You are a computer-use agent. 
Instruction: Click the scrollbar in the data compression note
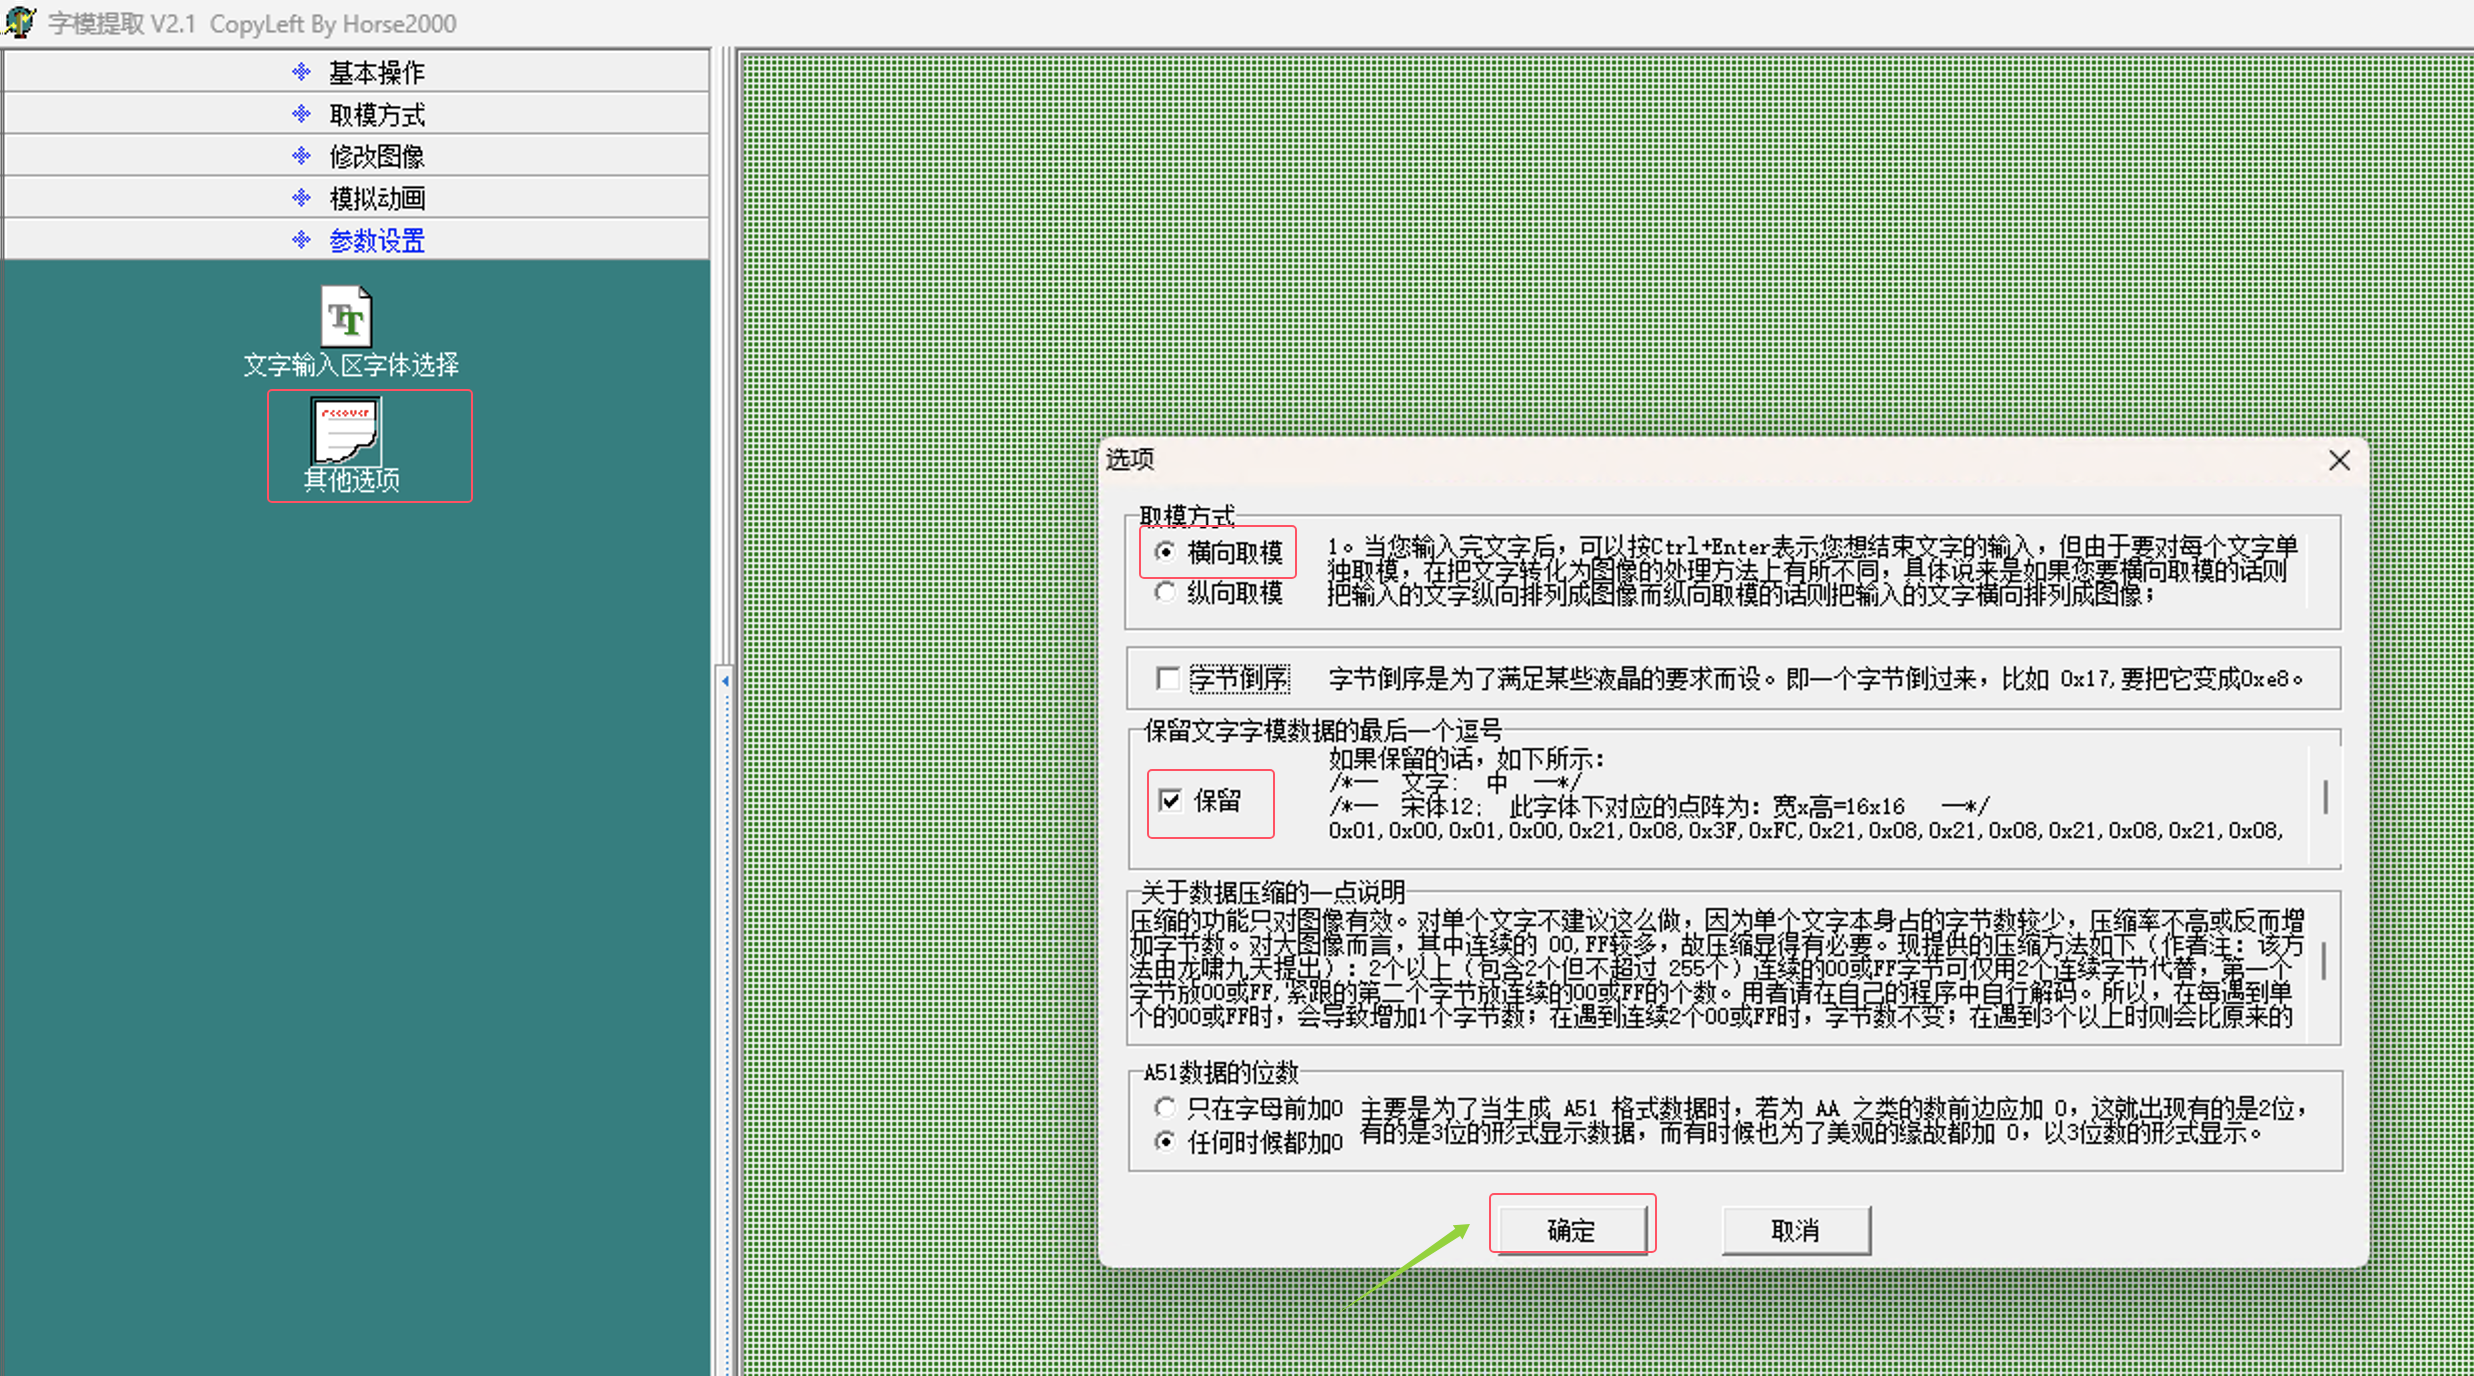(2324, 962)
